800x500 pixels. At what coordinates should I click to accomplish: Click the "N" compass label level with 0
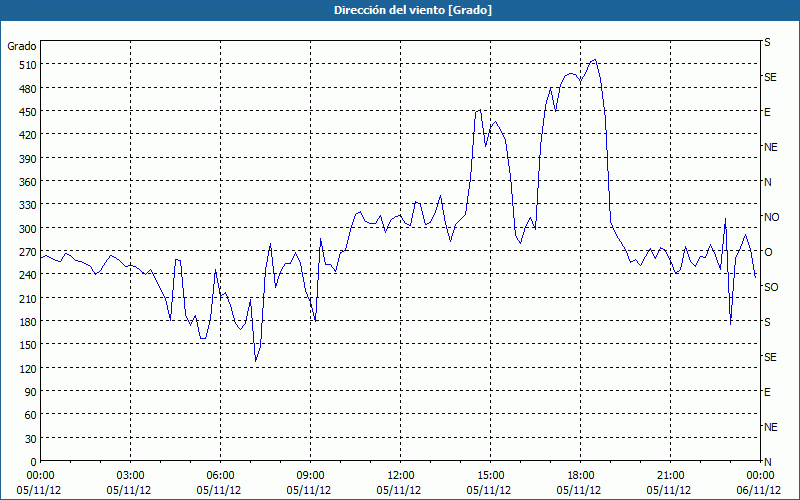[x=767, y=462]
